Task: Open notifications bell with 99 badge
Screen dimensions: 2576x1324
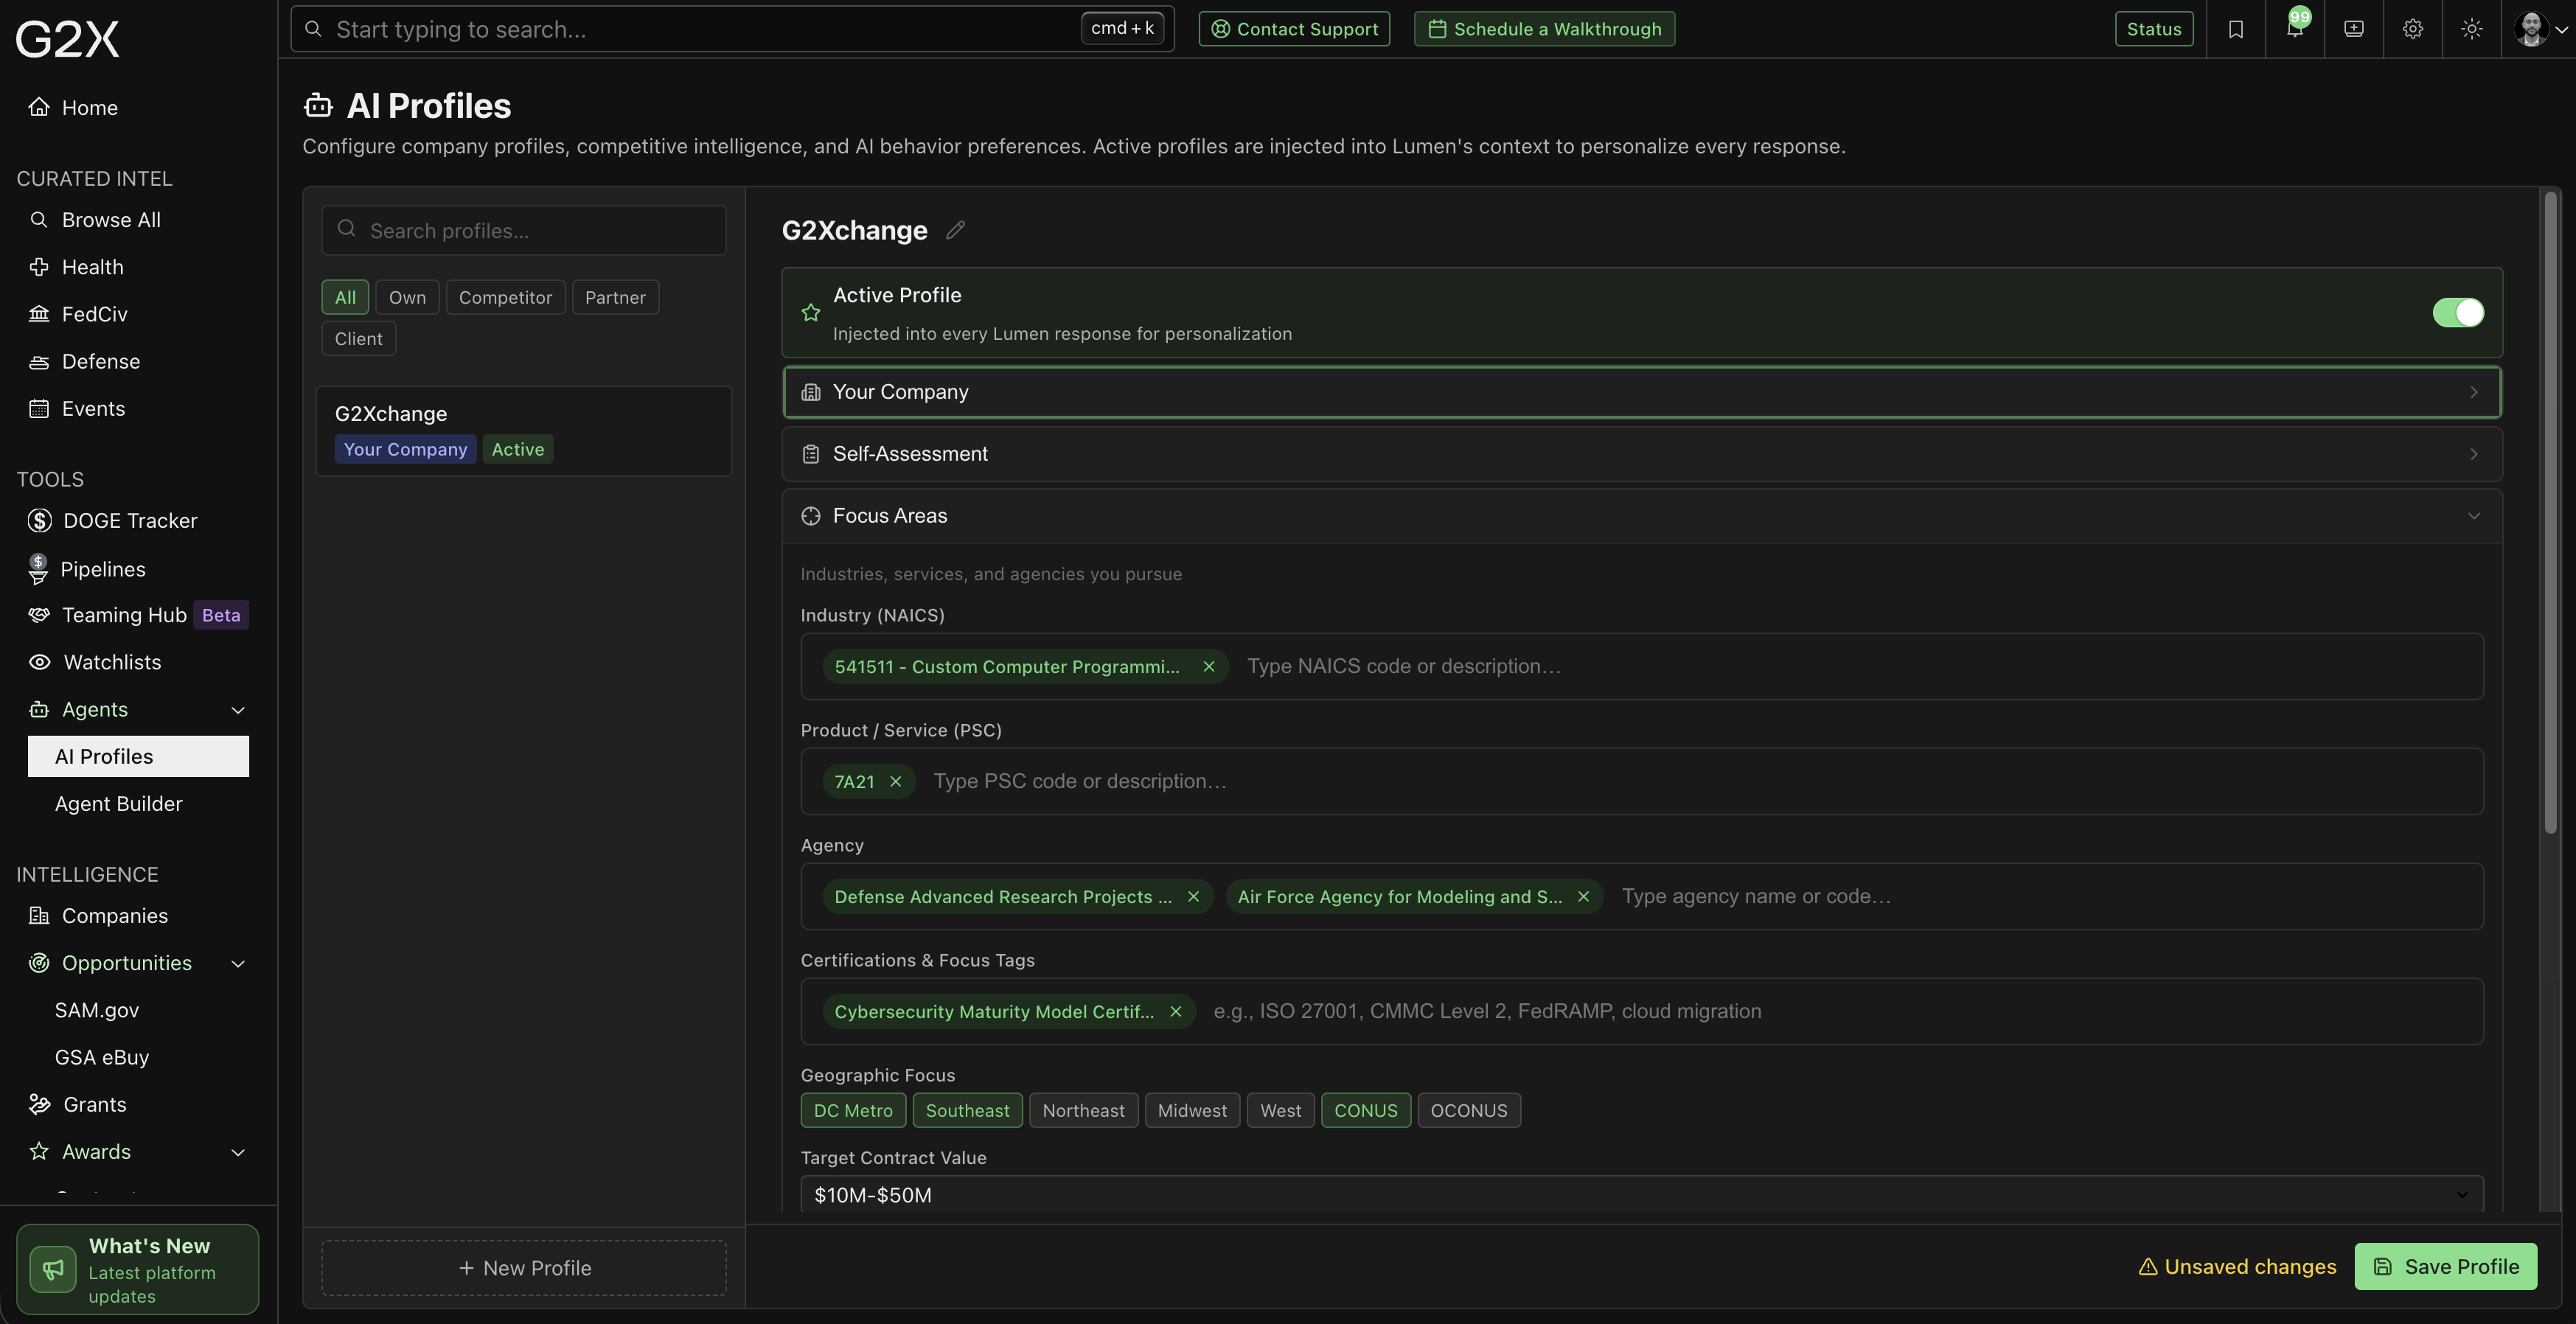Action: 2294,29
